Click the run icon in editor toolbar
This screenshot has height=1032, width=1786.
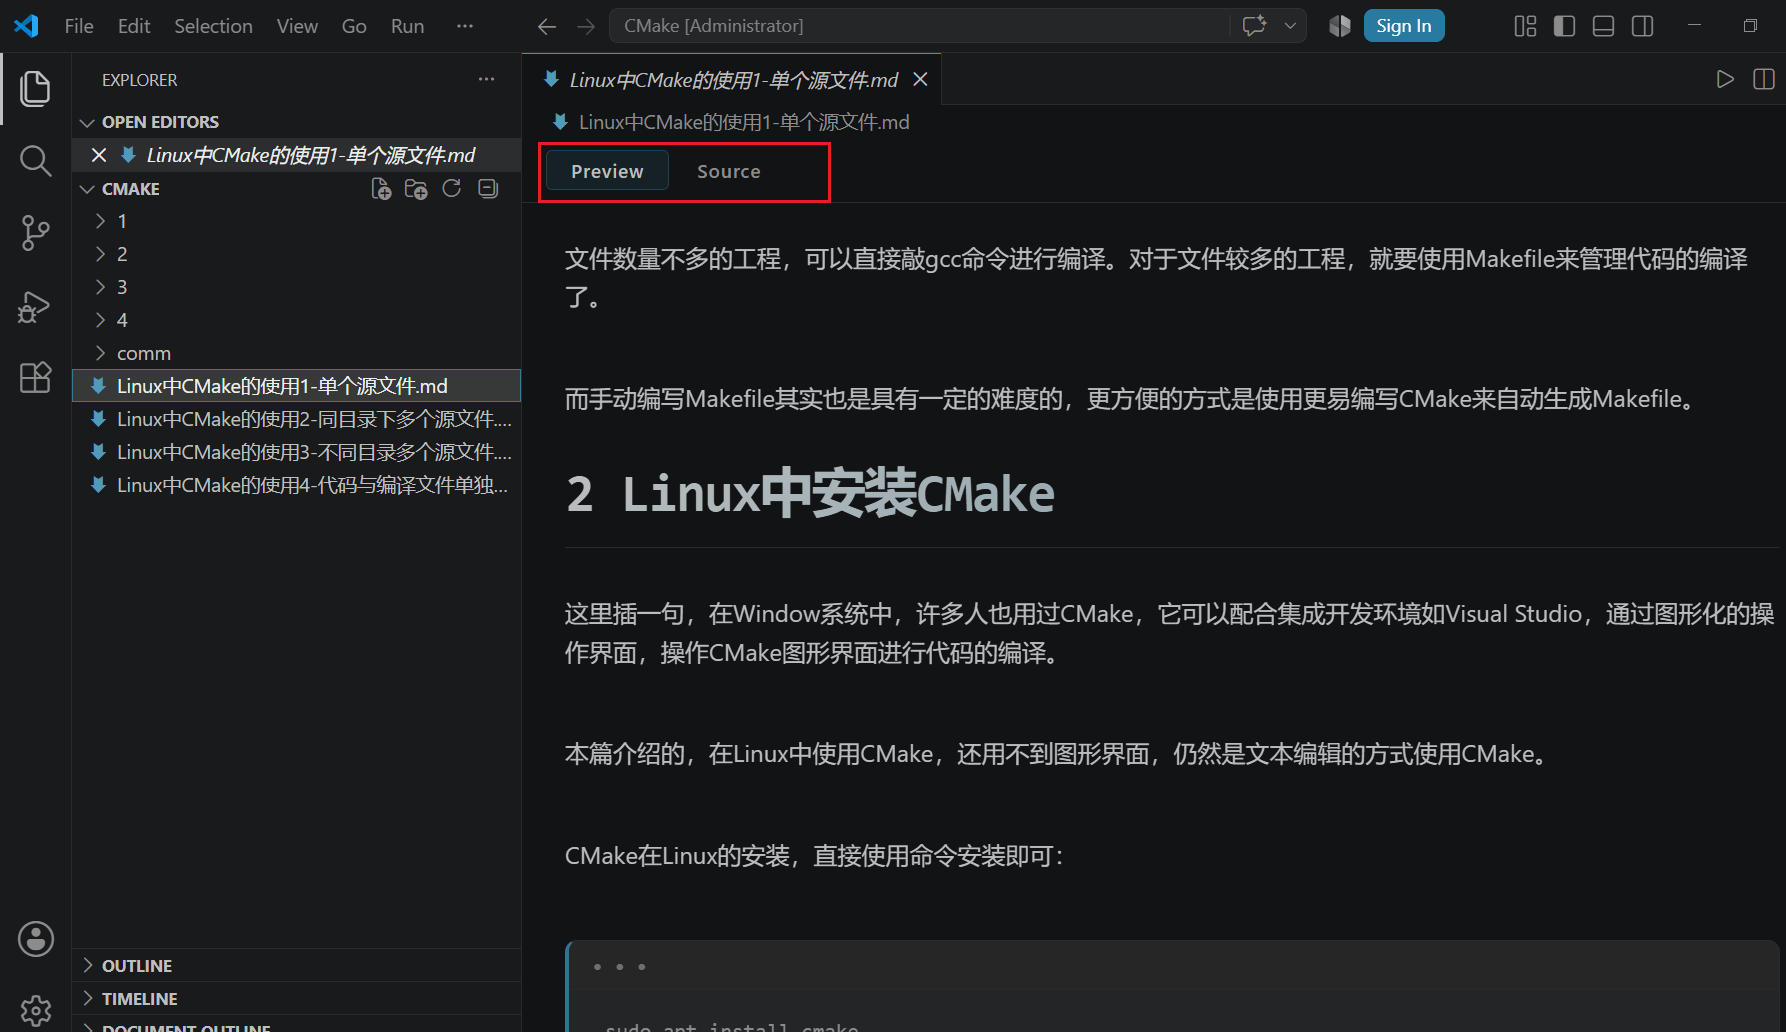pos(1725,79)
